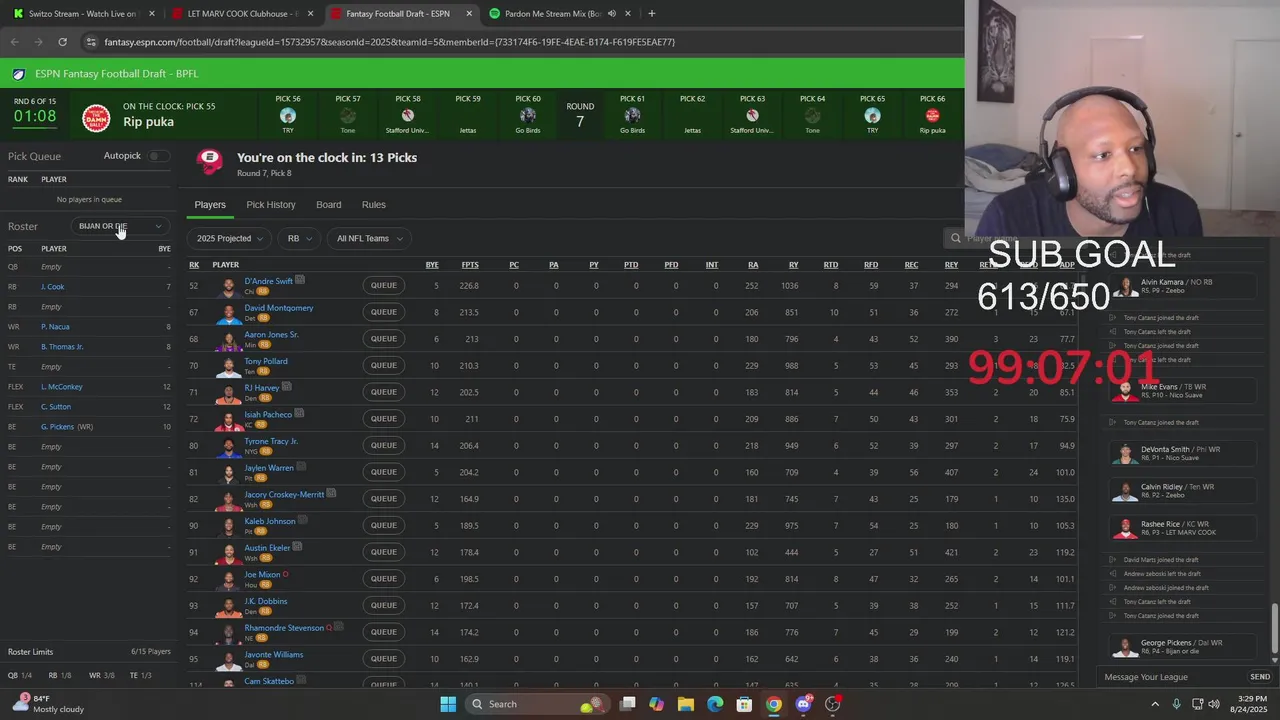Click Pick 60 Go Birds team icon
Screen dimensions: 1280x720
pyautogui.click(x=528, y=115)
